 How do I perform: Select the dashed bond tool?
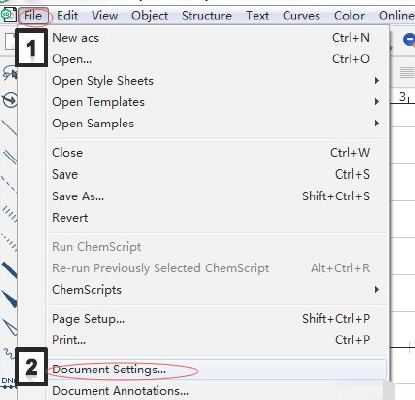(x=9, y=184)
